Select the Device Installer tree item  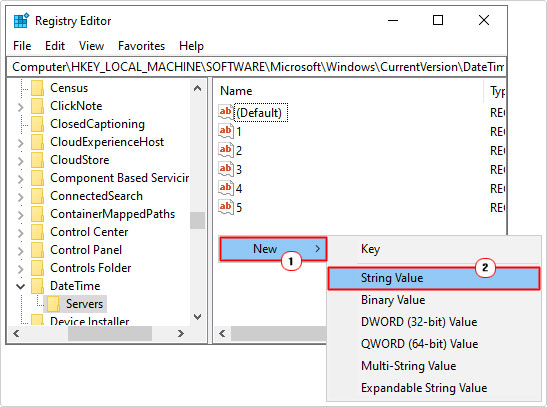click(x=90, y=321)
